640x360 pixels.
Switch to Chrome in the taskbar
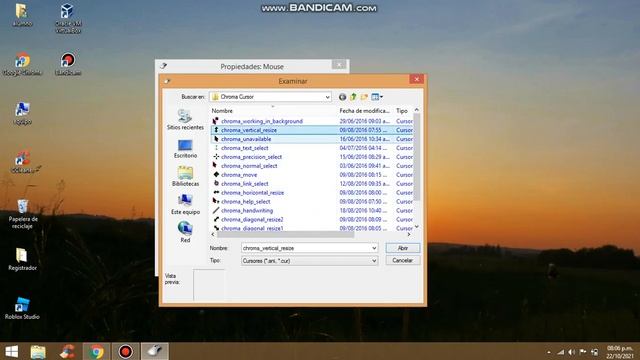click(96, 351)
